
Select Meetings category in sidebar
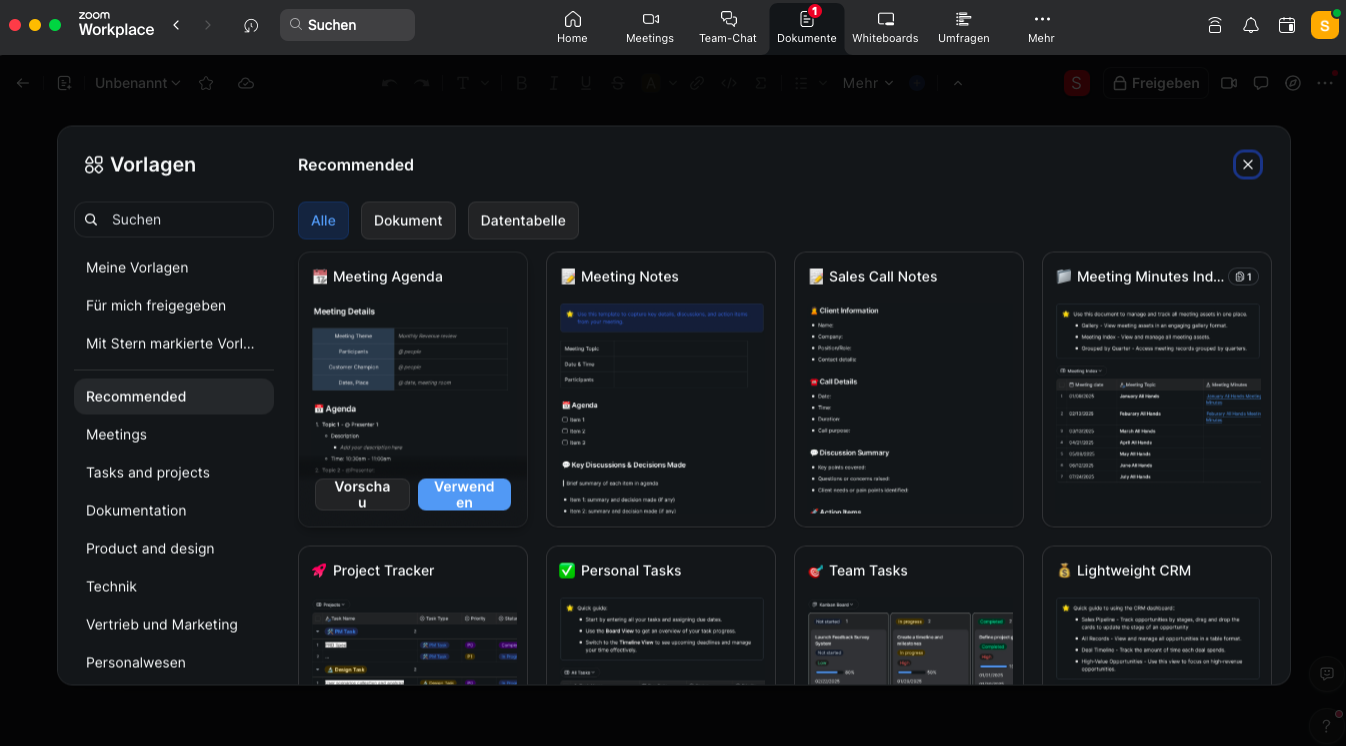point(116,435)
